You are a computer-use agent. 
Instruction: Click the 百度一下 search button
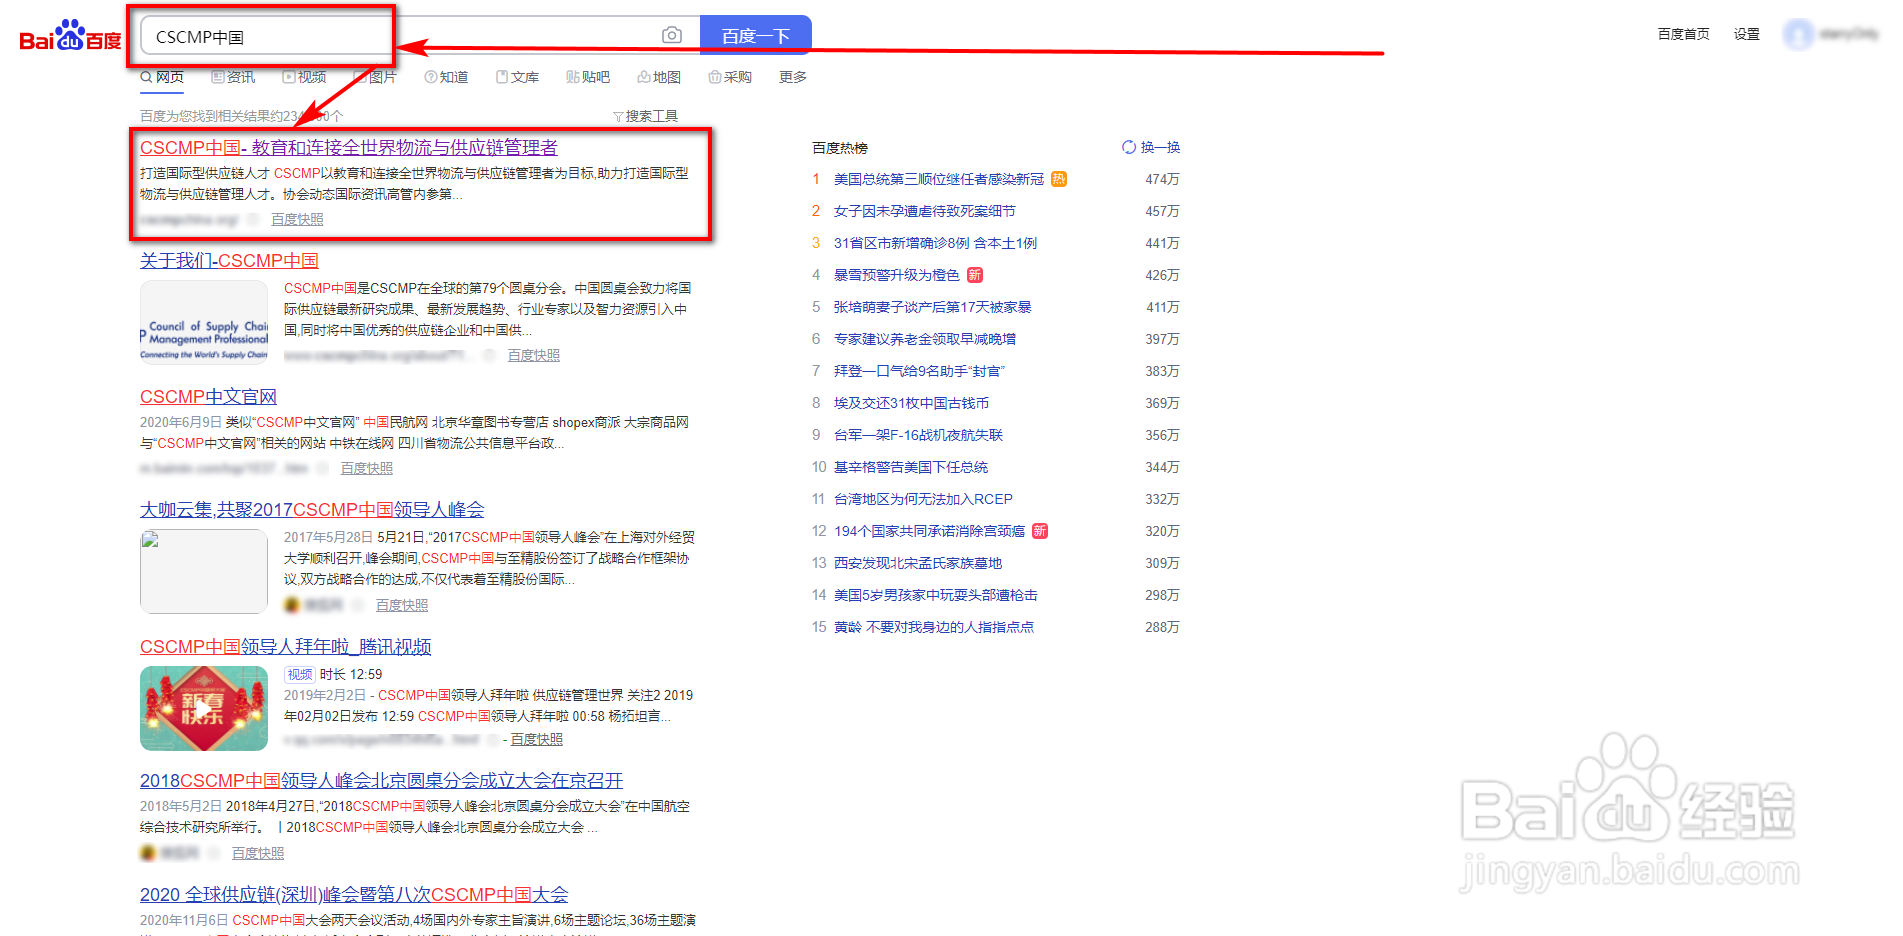[x=756, y=36]
